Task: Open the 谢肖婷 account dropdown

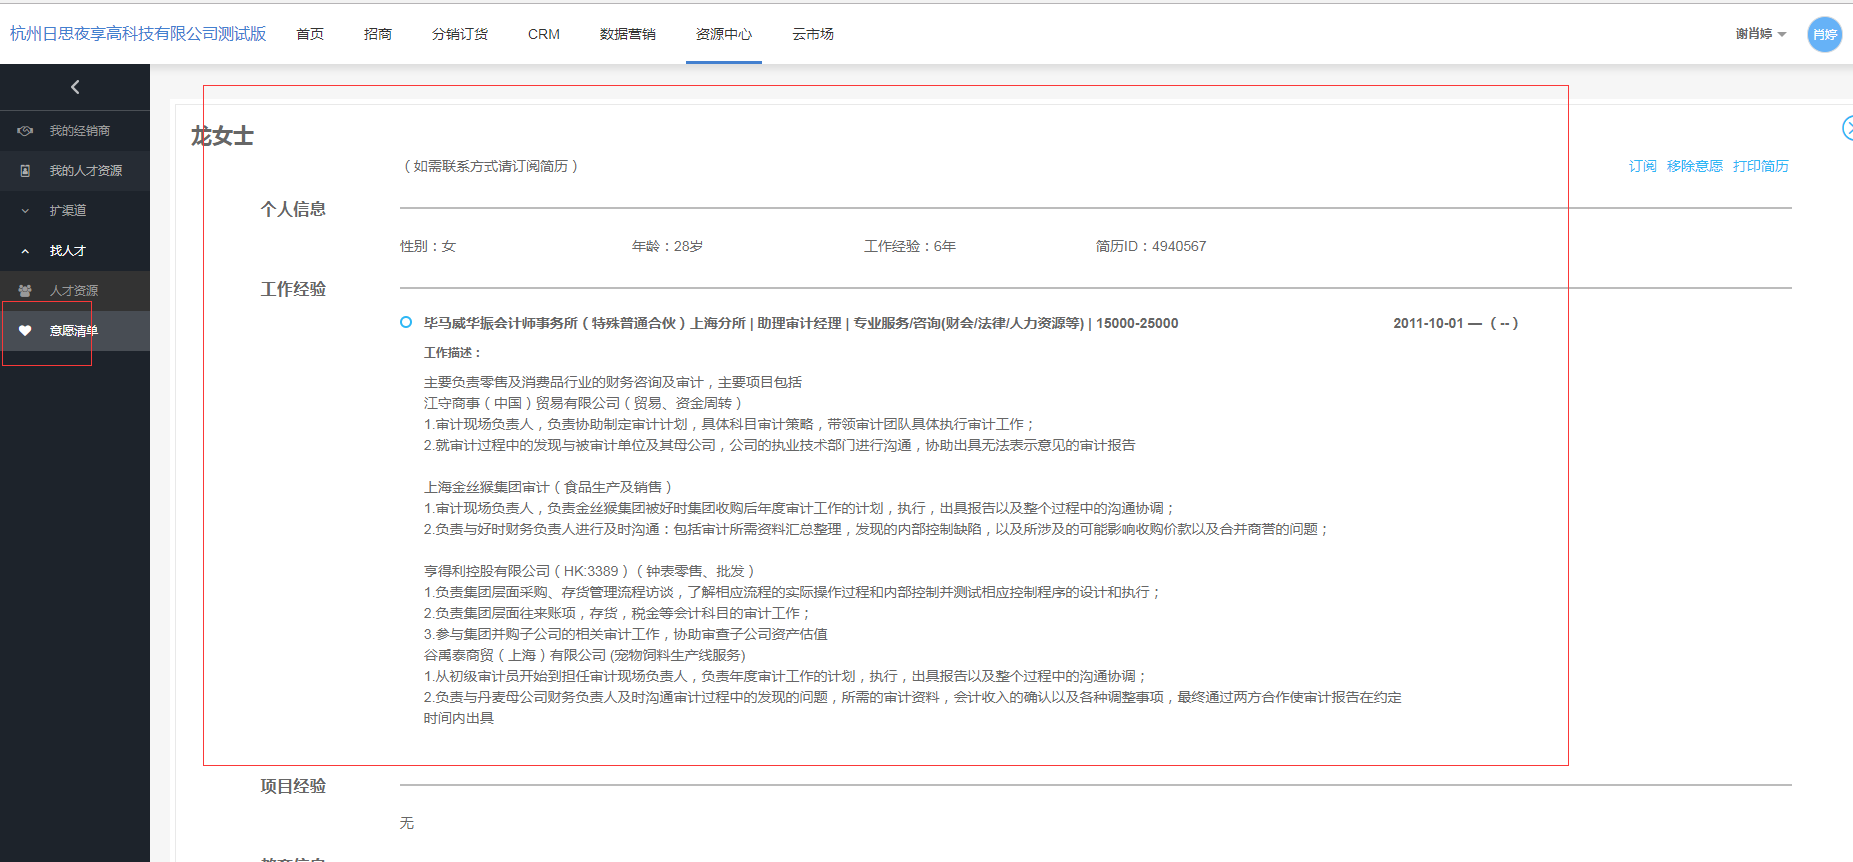Action: pos(1760,34)
